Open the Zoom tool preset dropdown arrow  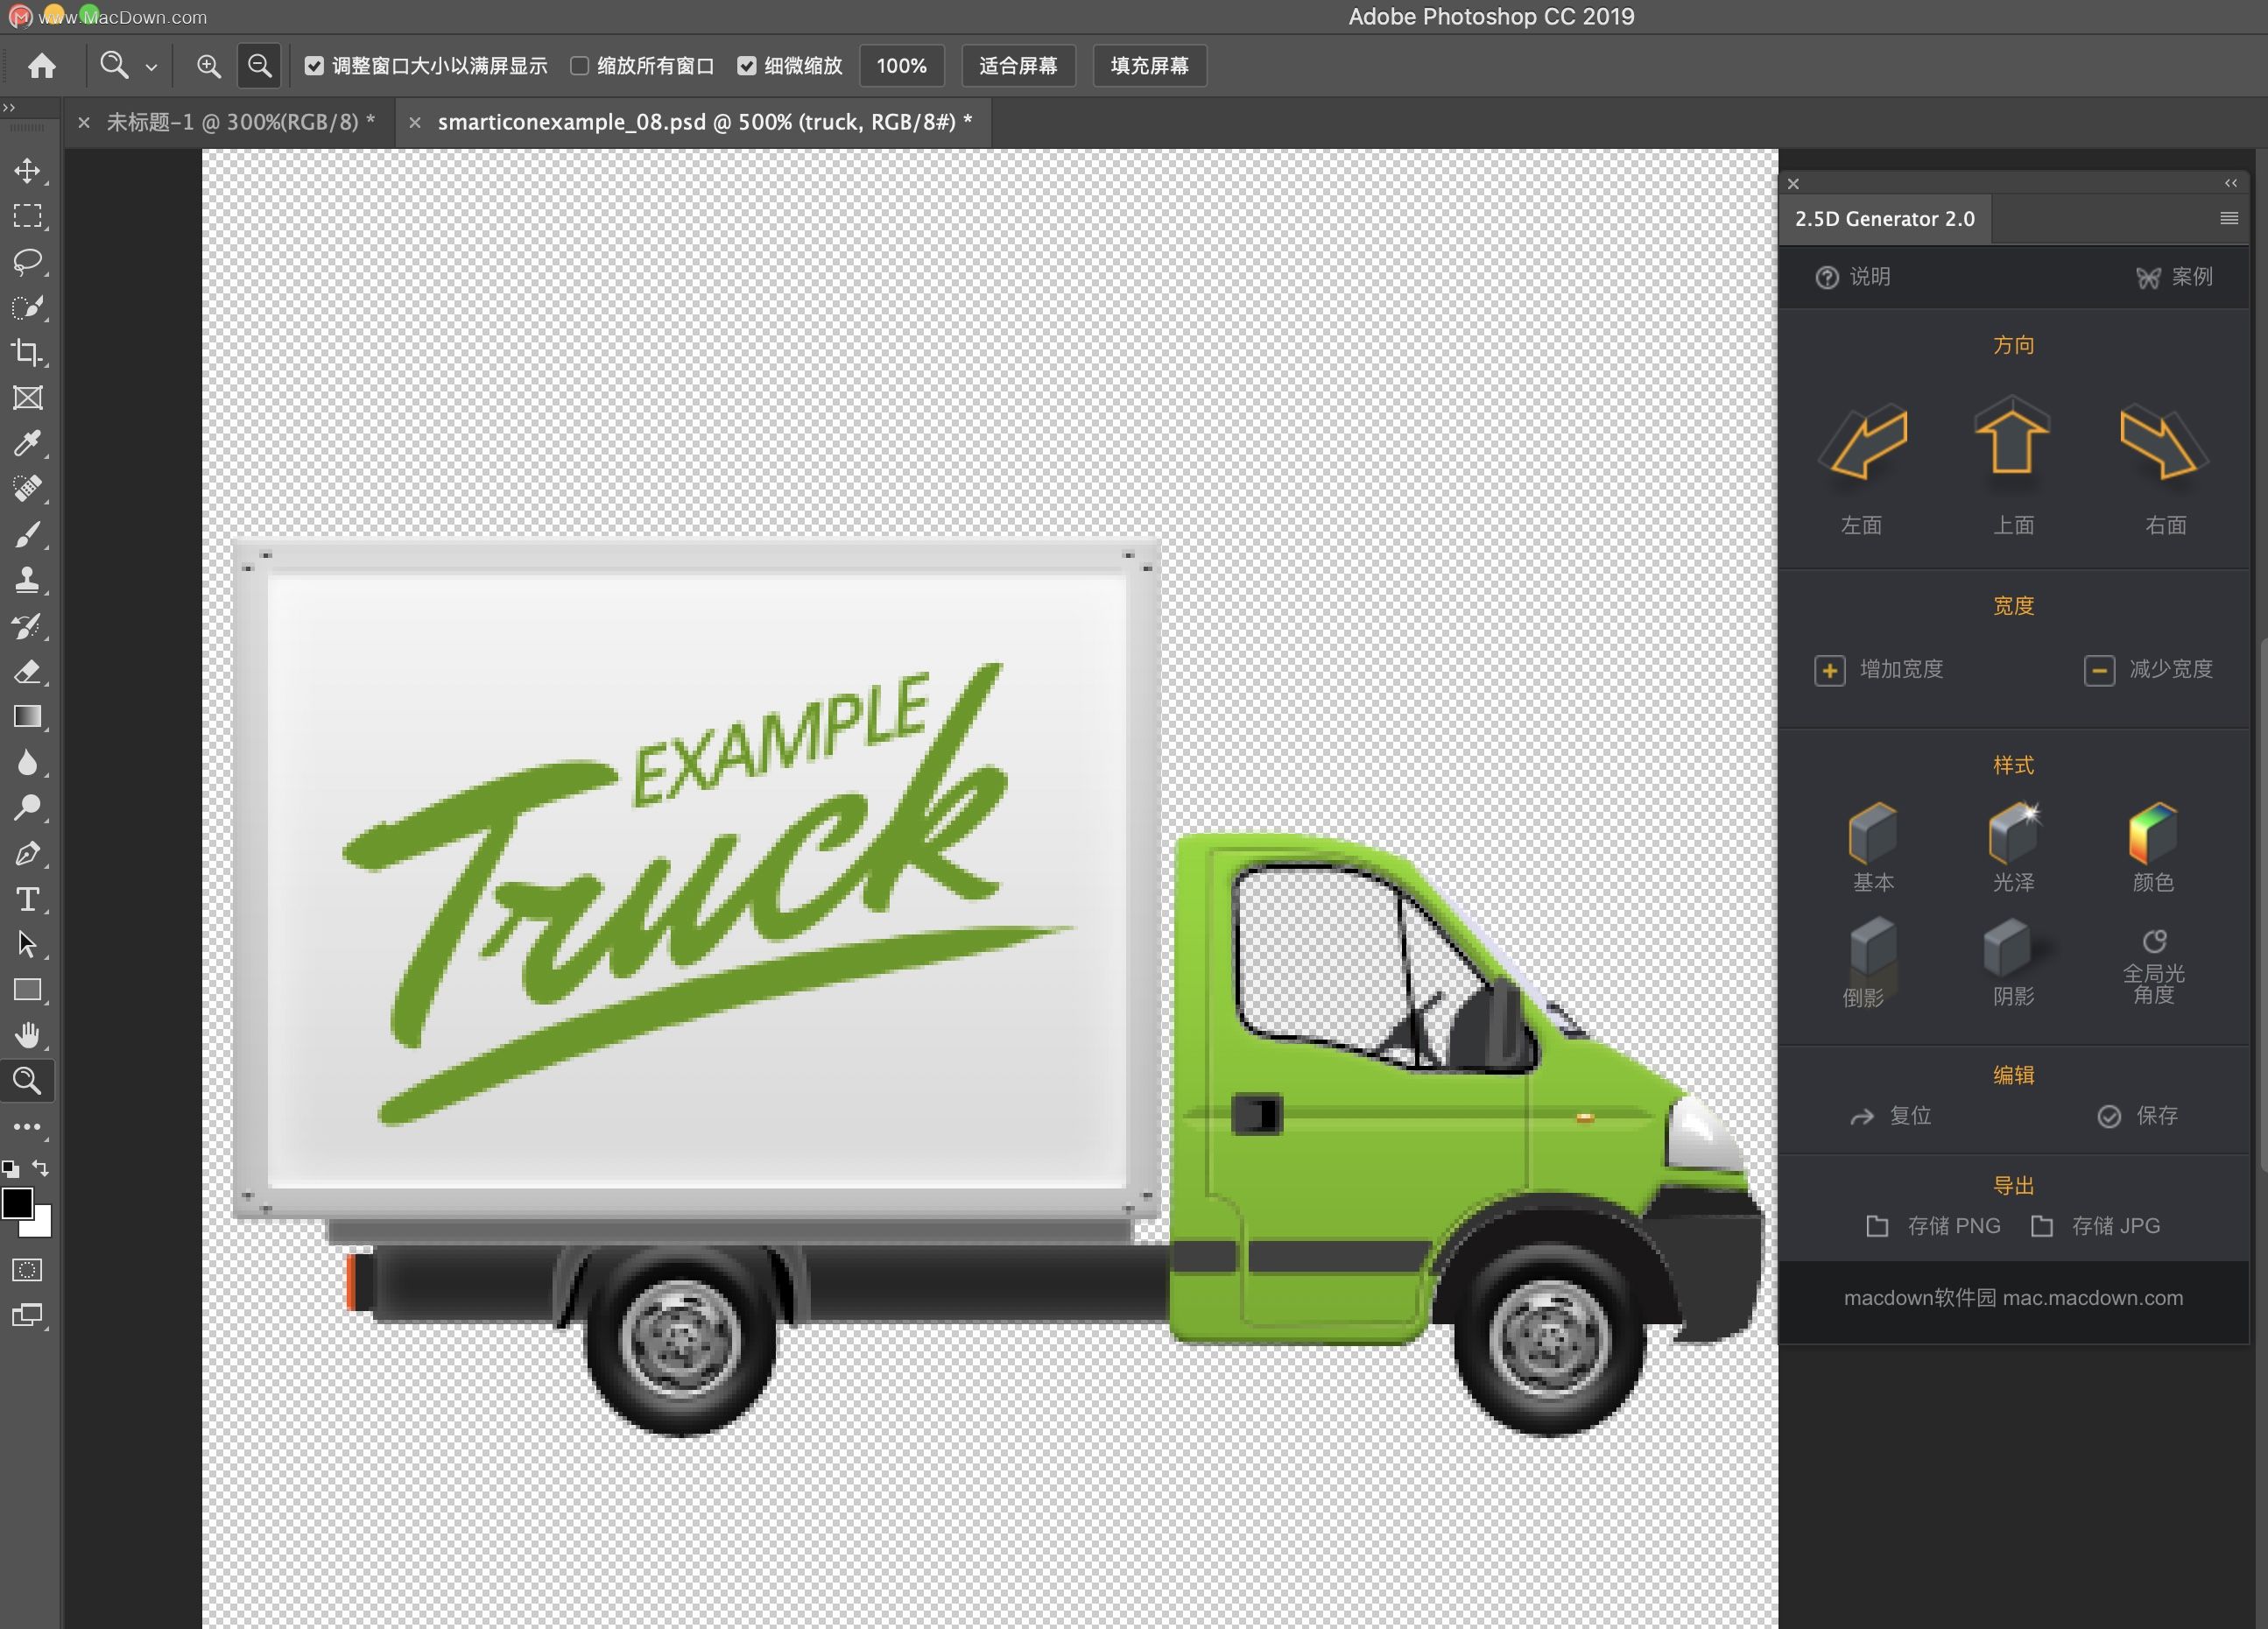click(151, 67)
